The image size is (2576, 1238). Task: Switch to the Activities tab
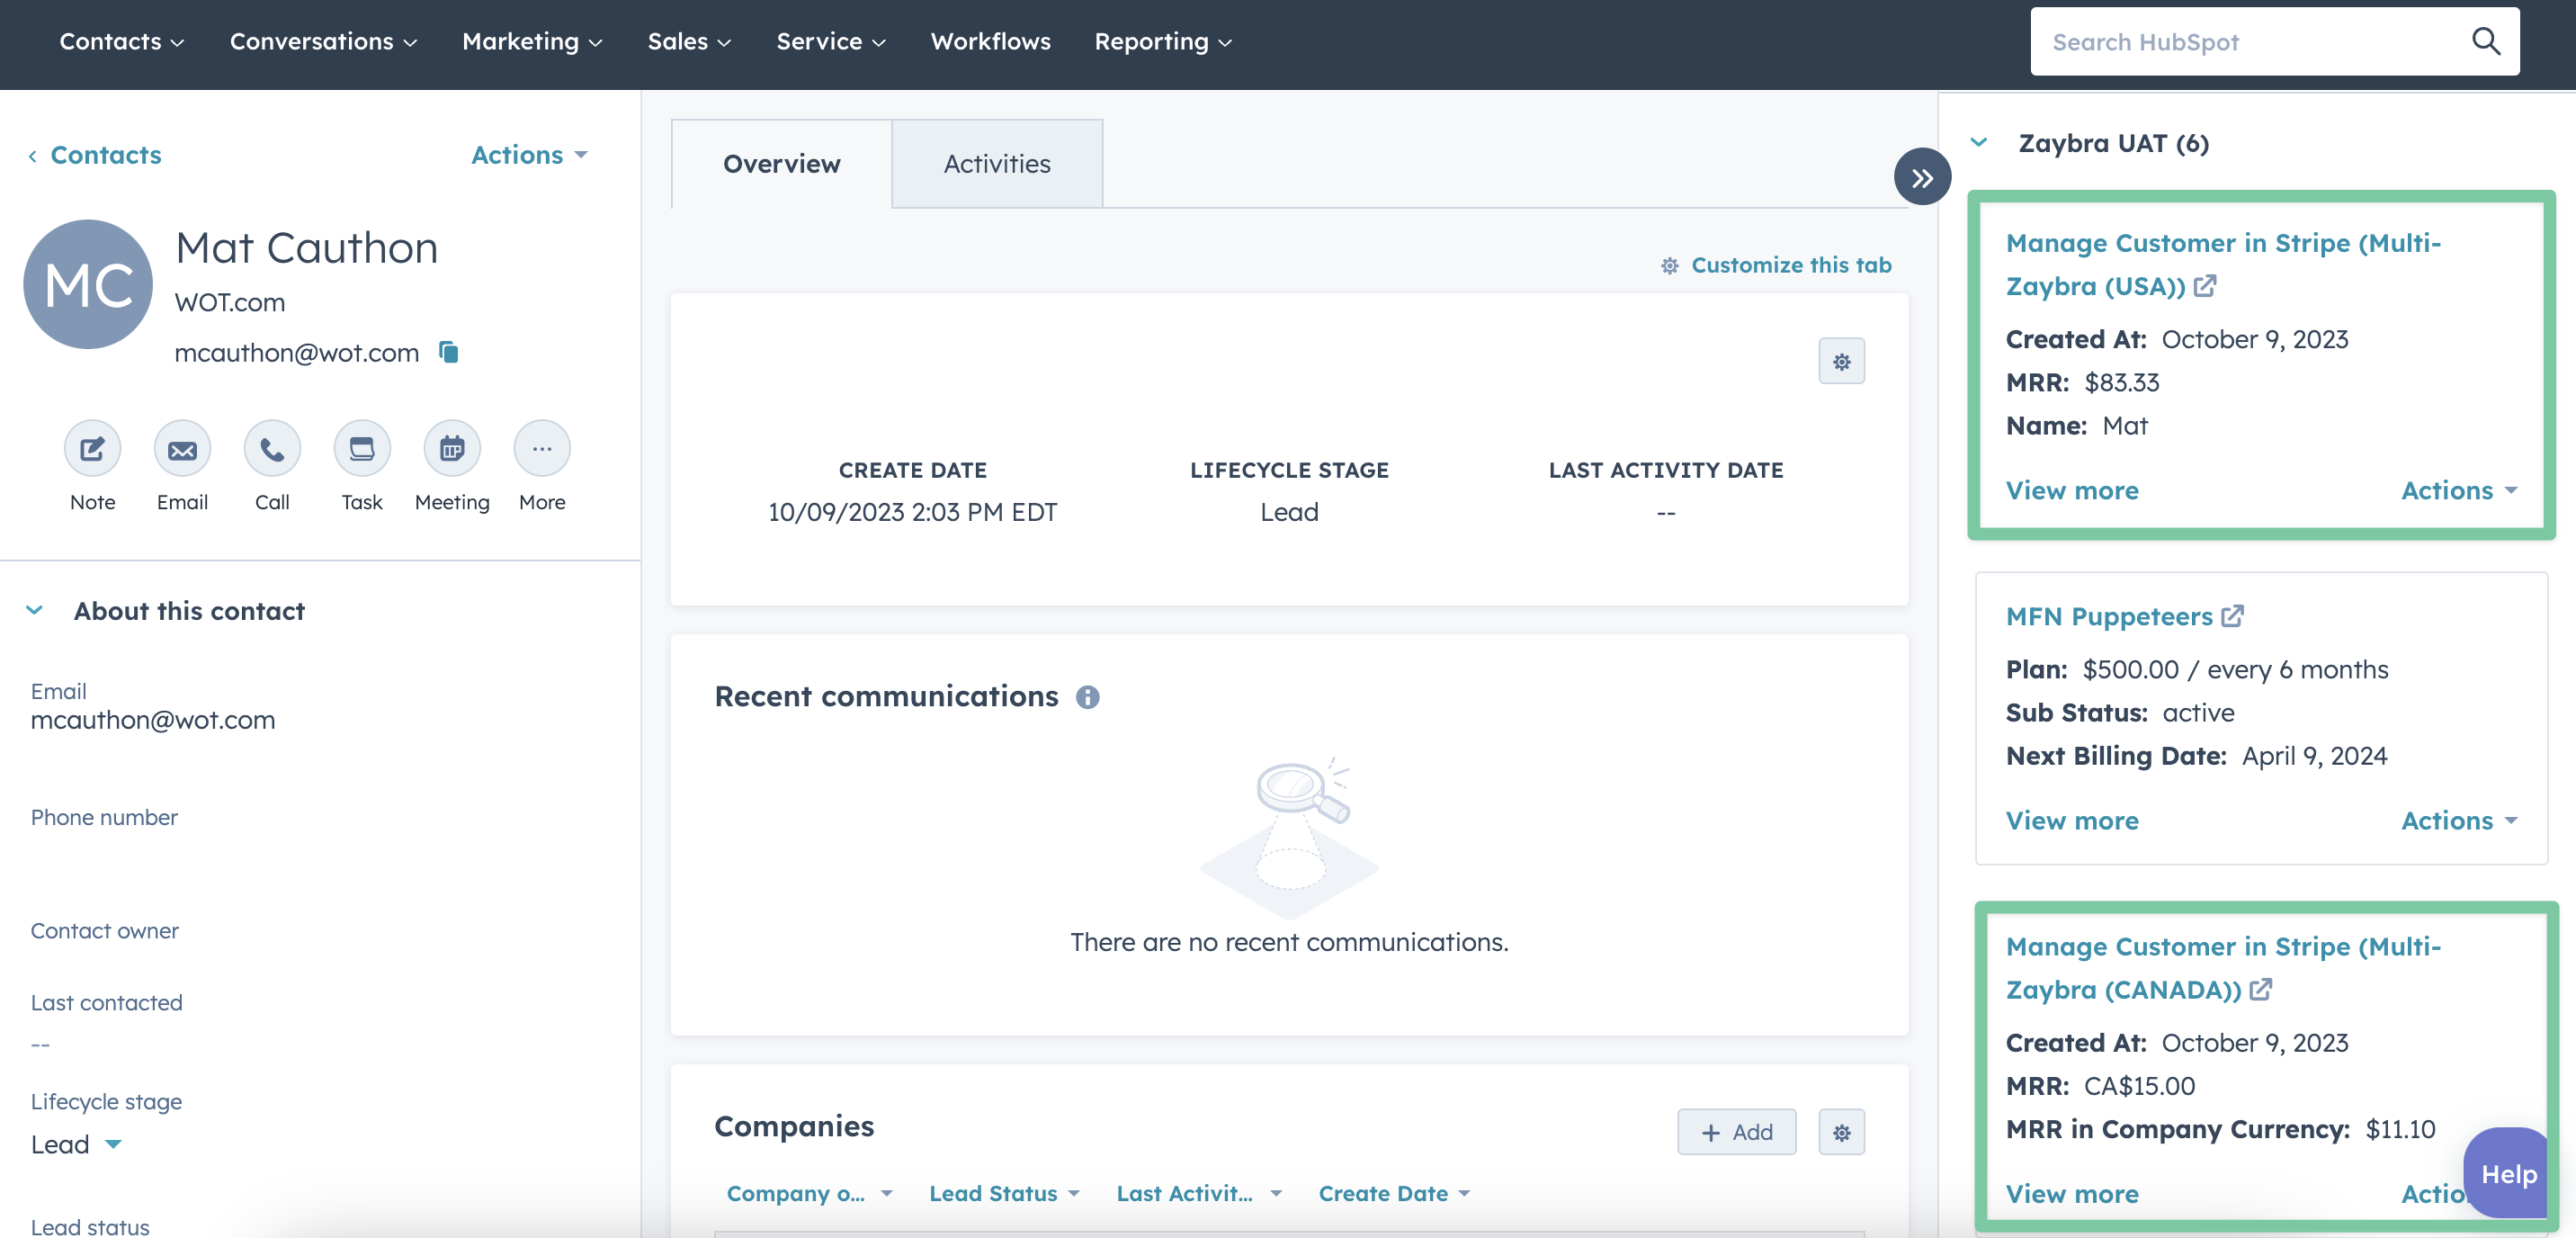point(997,164)
